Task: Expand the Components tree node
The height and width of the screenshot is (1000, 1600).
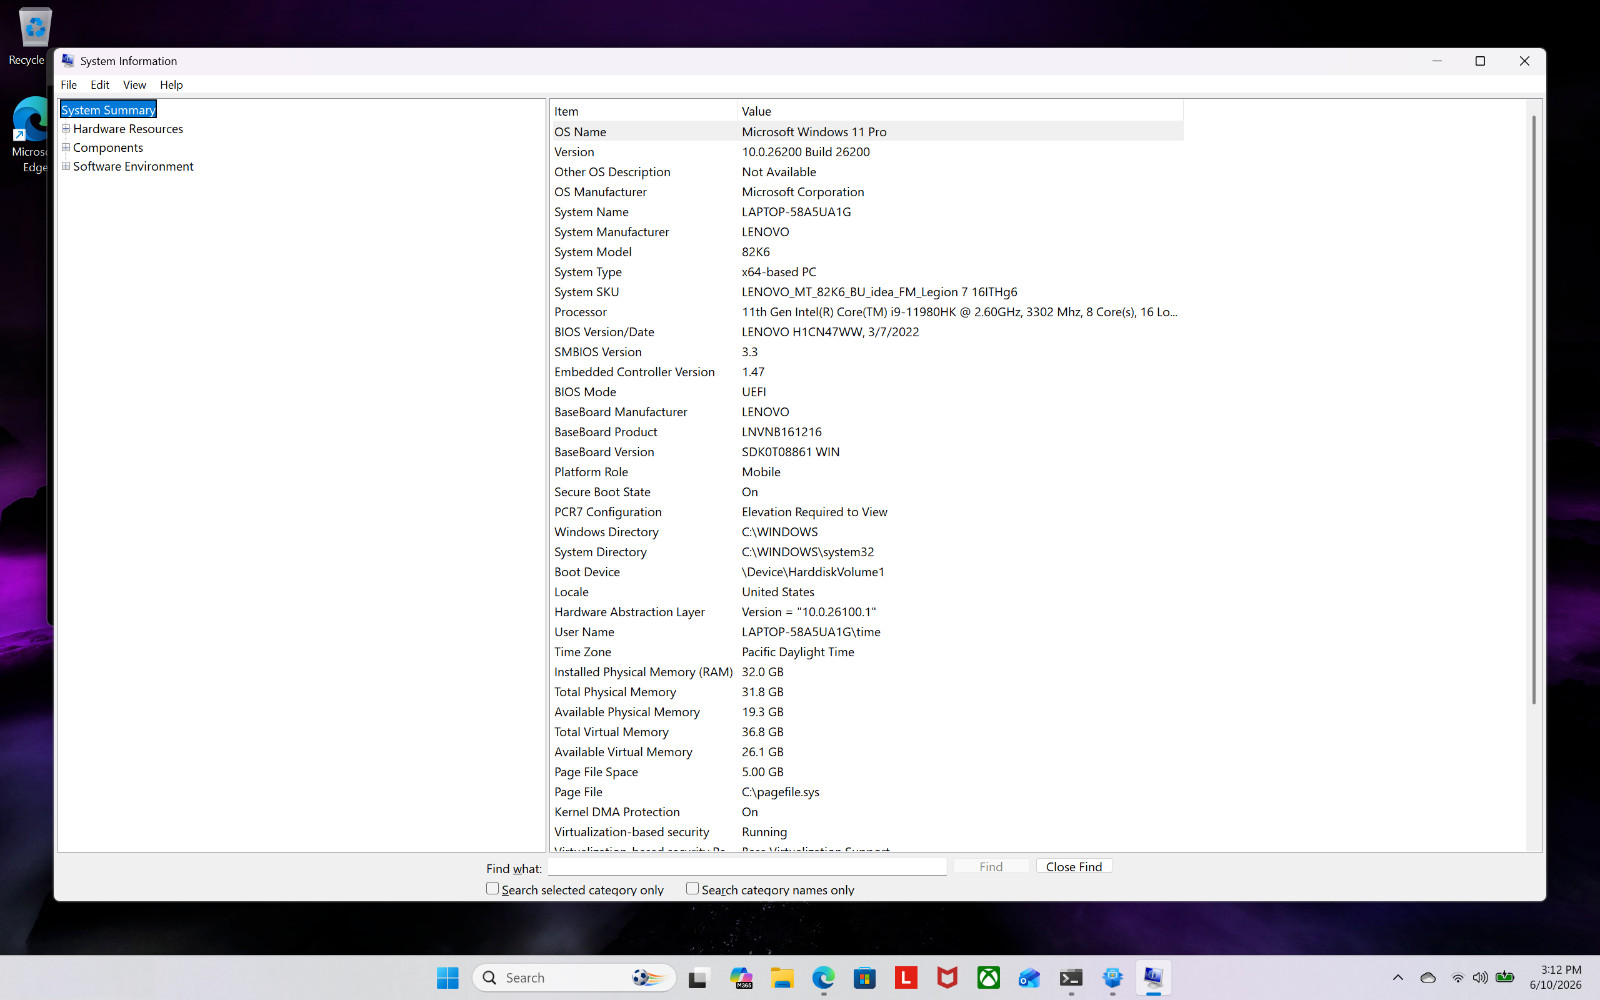Action: pyautogui.click(x=66, y=148)
